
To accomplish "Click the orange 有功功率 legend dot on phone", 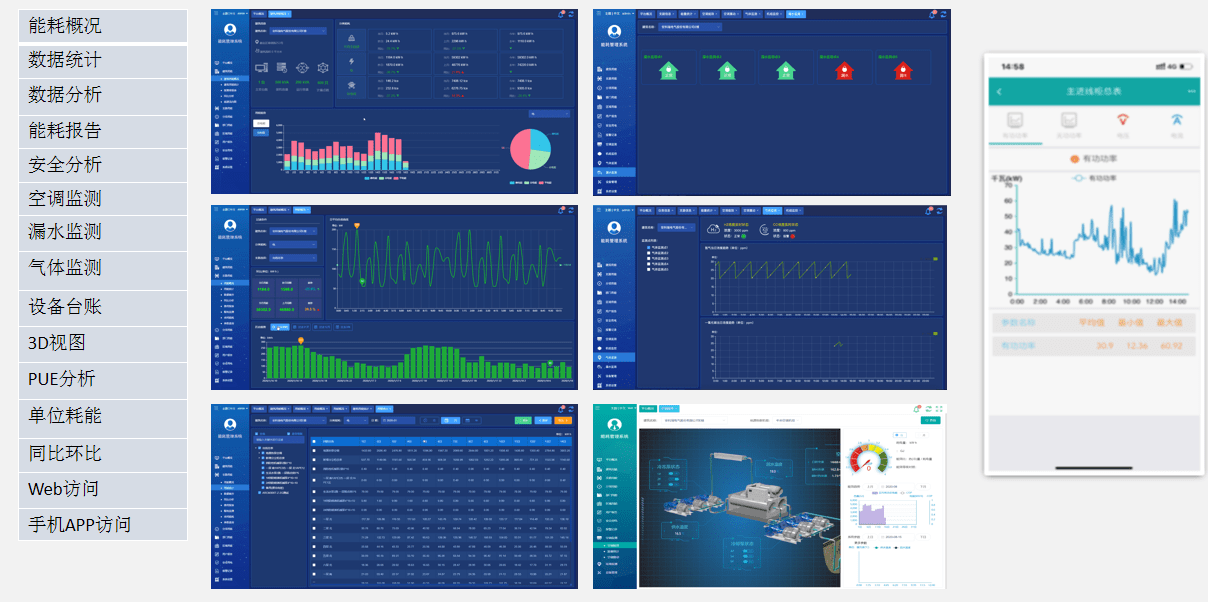I will [1074, 159].
